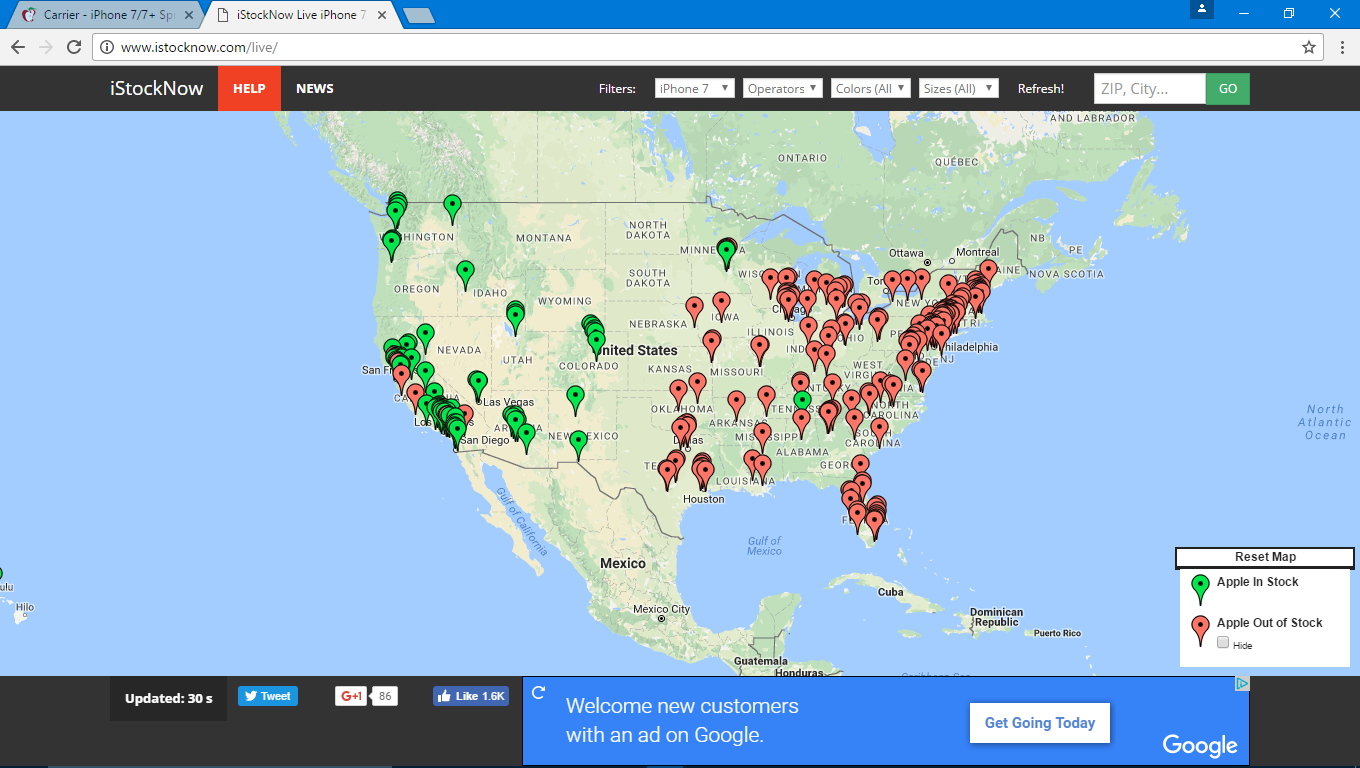
Task: Click the green pin in Utah
Action: click(x=515, y=317)
